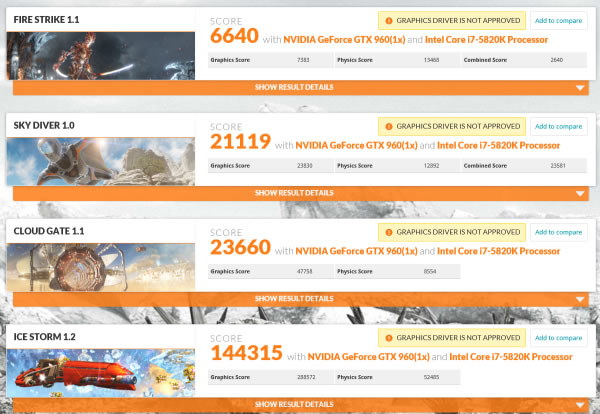Click the ICE STORM 1.2 title
The image size is (600, 414).
pyautogui.click(x=44, y=337)
